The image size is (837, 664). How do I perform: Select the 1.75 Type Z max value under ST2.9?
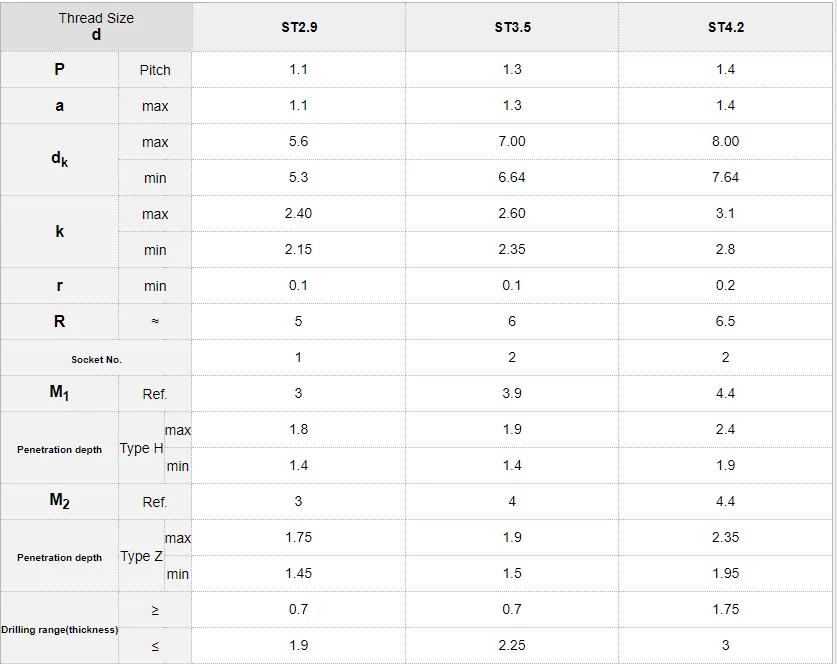(298, 537)
